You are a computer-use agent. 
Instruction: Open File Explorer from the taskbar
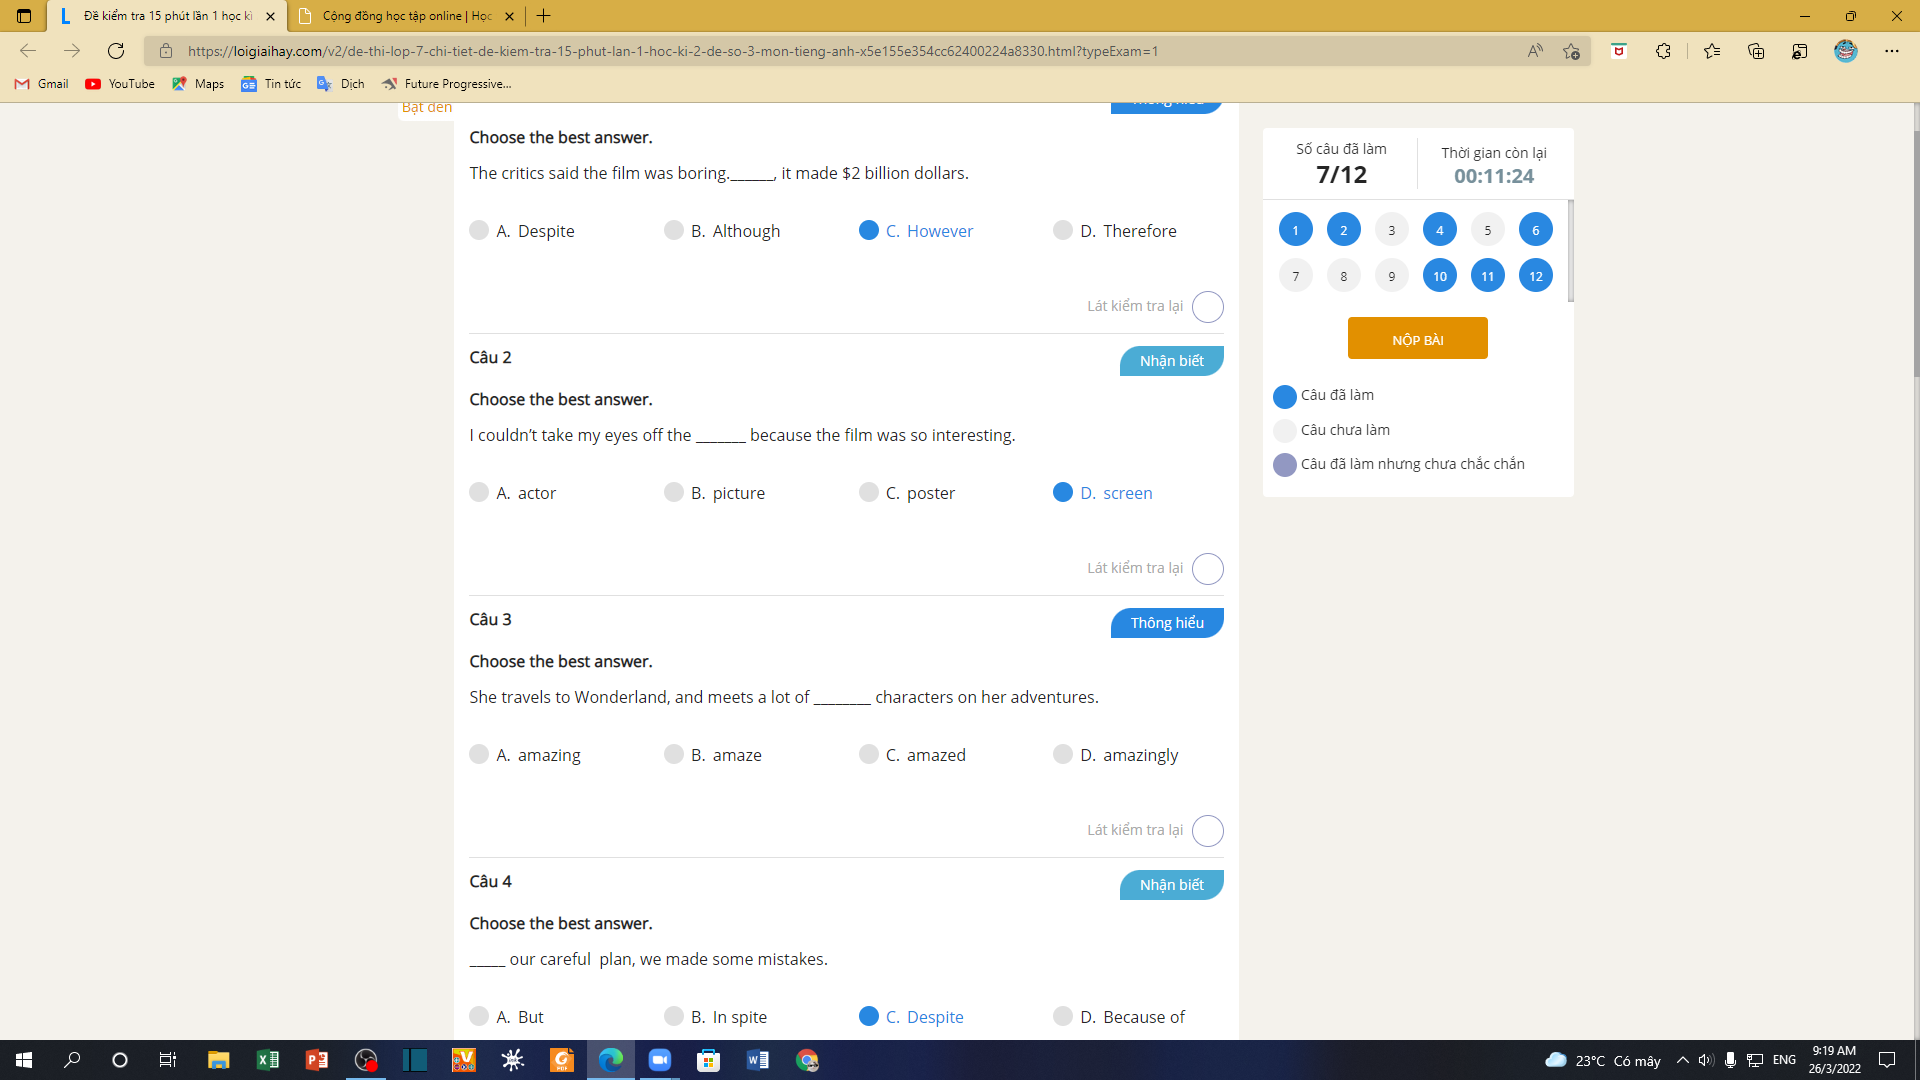click(x=218, y=1060)
